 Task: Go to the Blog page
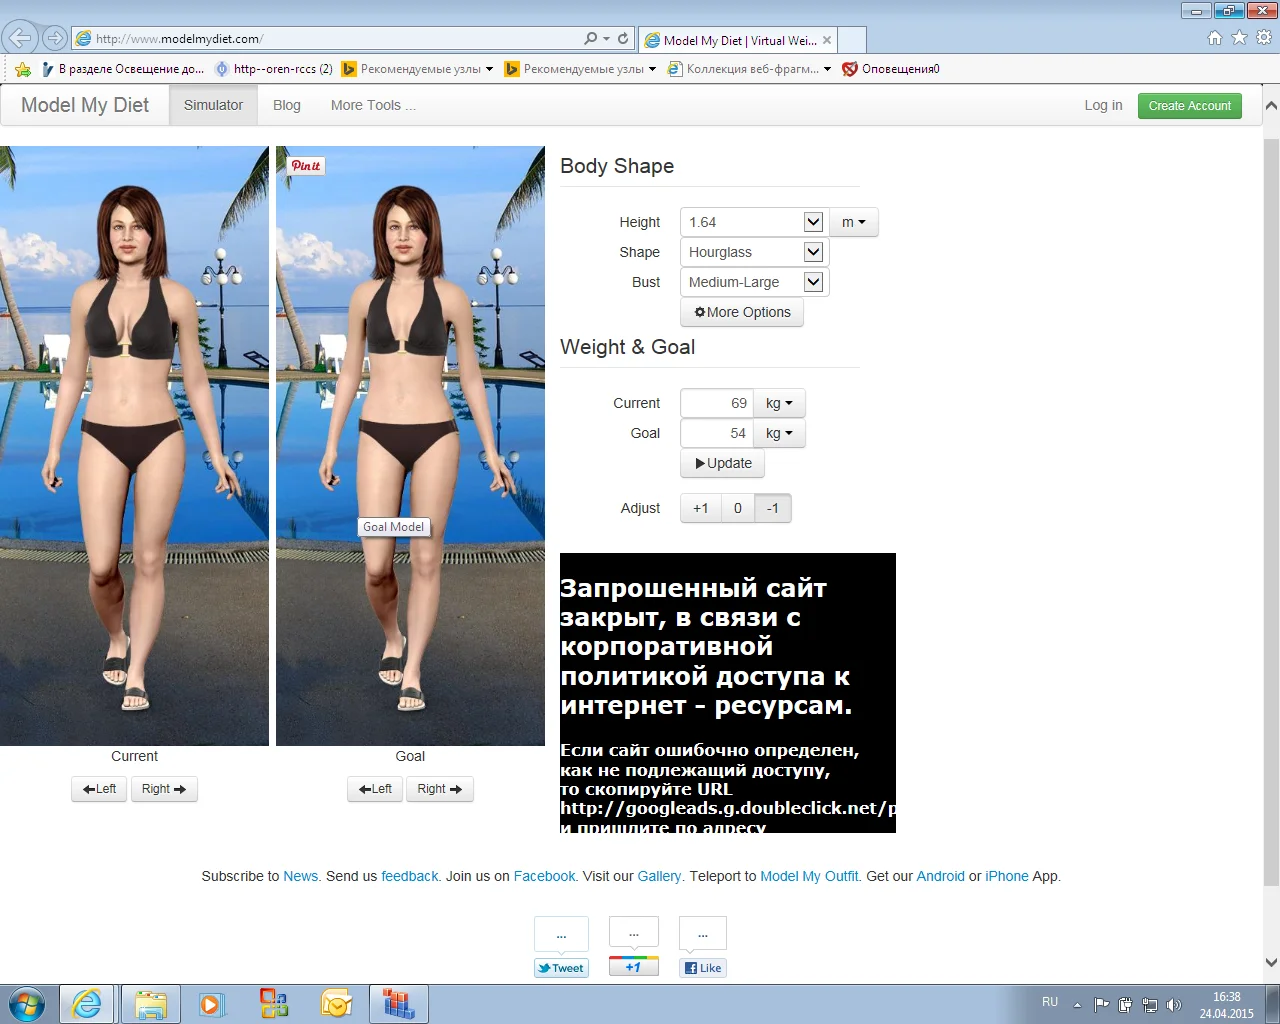(x=287, y=105)
